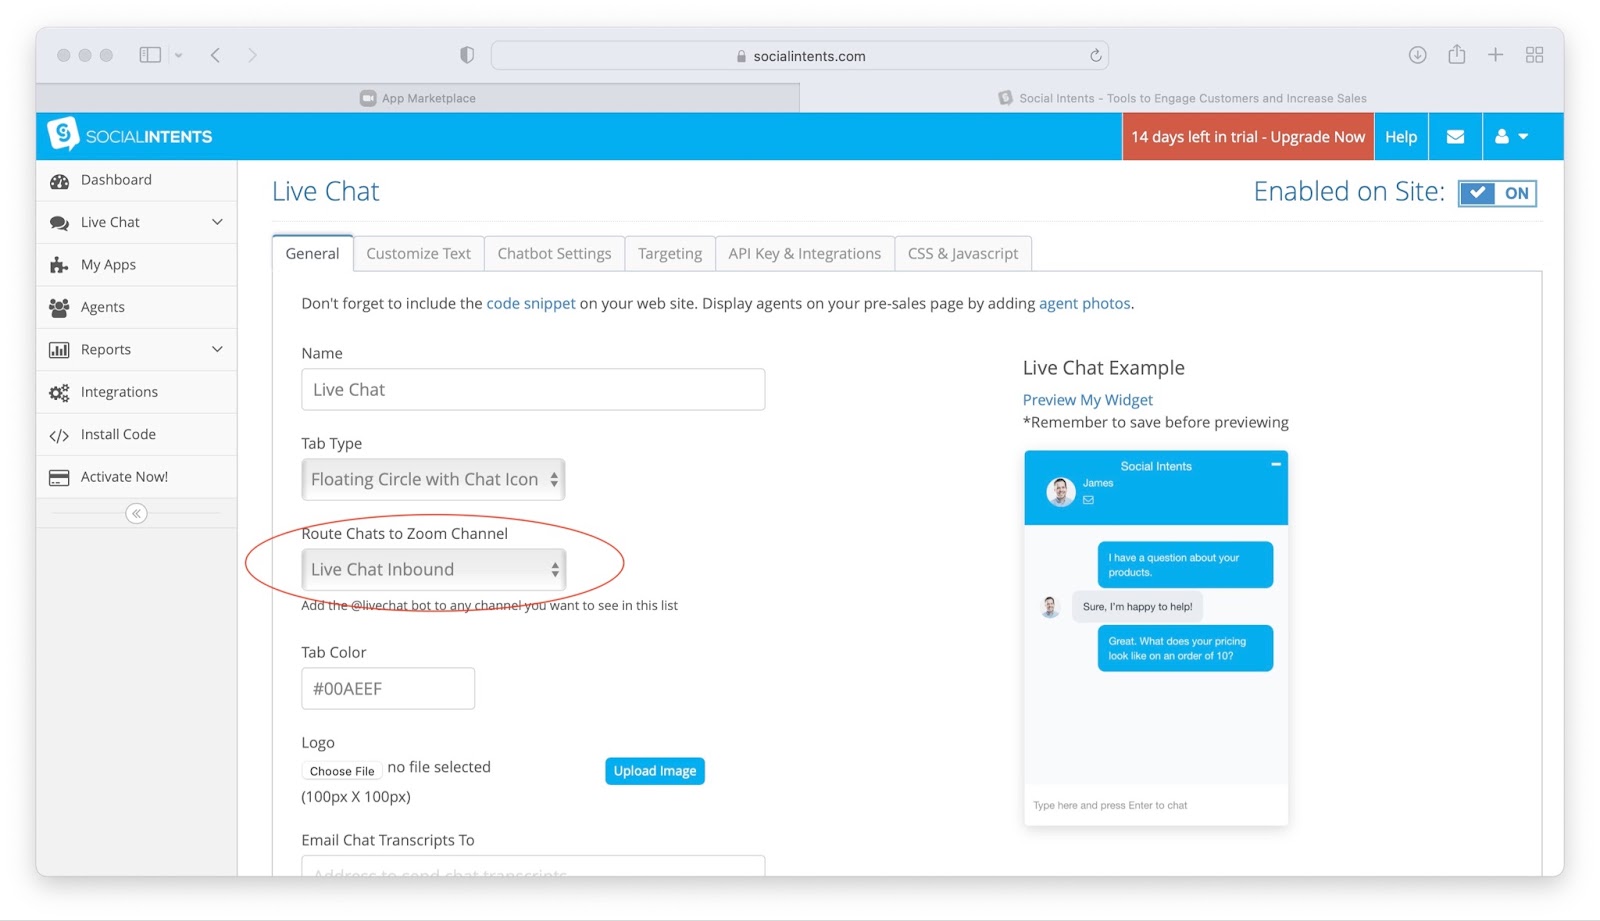Open the sidebar toggle dropdown arrow in browser
Screen dimensions: 1600x921
tap(178, 56)
